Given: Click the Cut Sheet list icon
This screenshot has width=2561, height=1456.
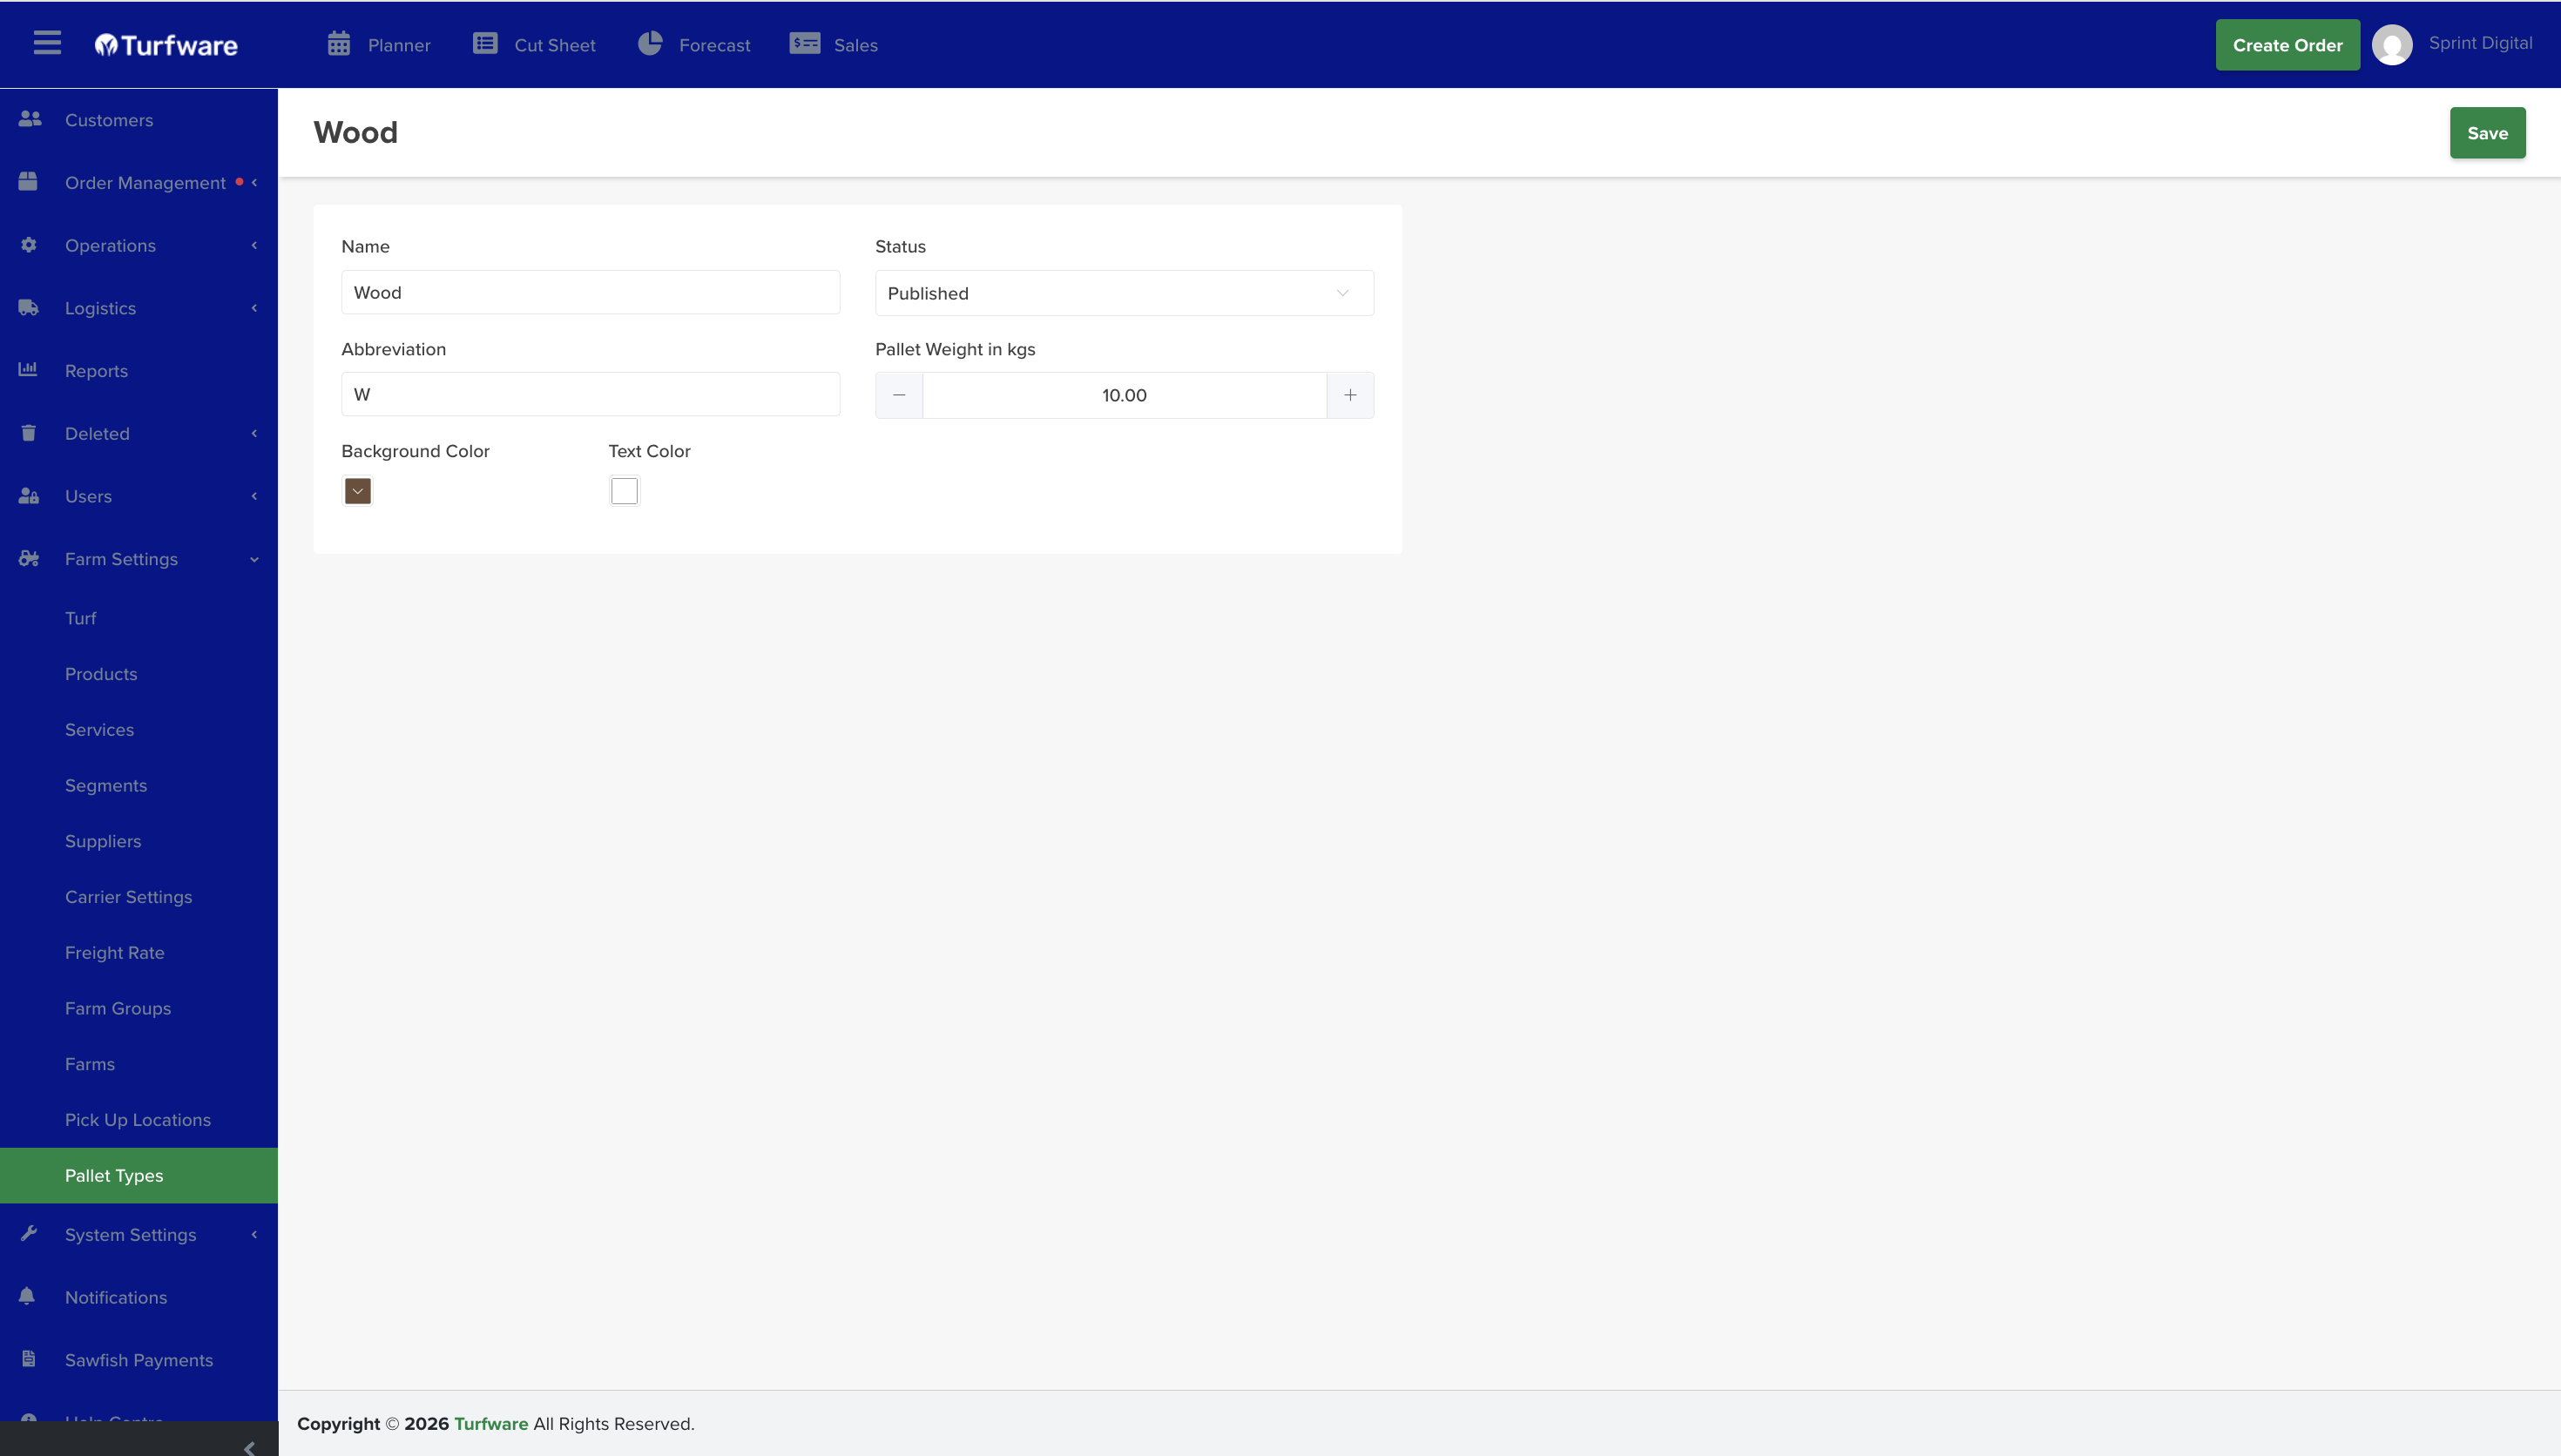Looking at the screenshot, I should pos(485,44).
